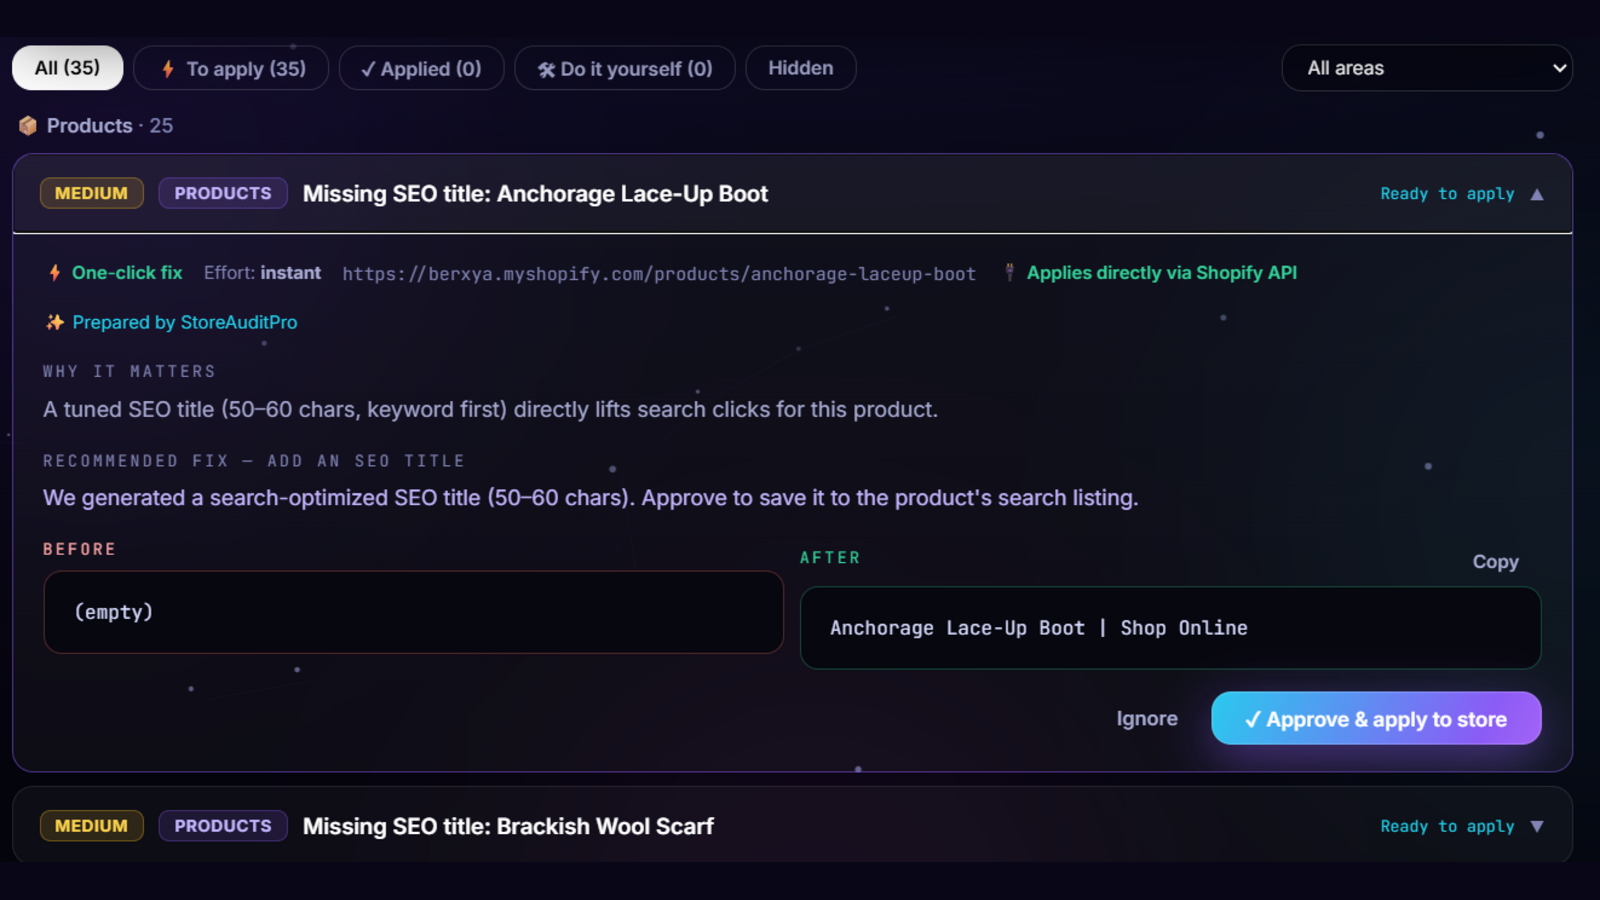Click the After SEO title text box
1600x900 pixels.
(x=1170, y=628)
